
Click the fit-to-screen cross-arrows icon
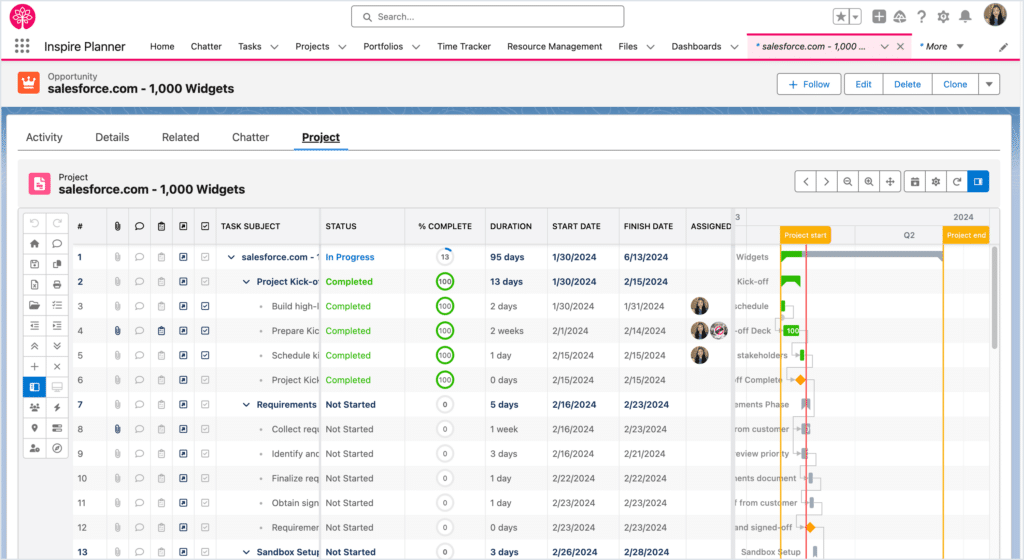coord(890,181)
